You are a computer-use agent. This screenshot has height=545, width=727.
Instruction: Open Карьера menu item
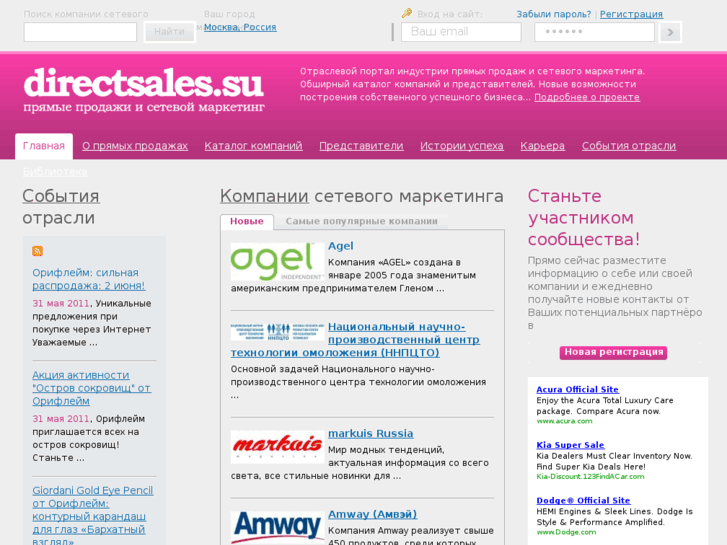coord(542,146)
